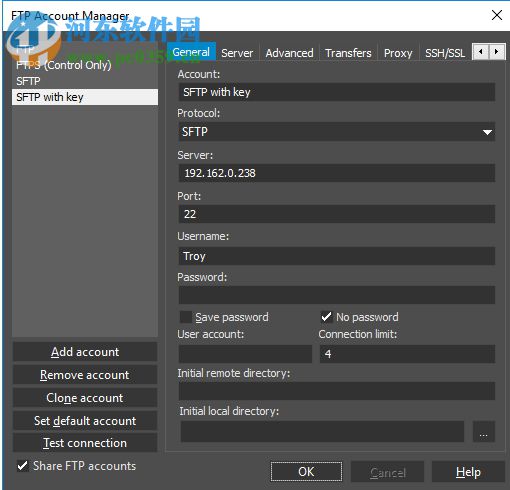Click the tab strip right arrow
The height and width of the screenshot is (490, 510).
497,52
